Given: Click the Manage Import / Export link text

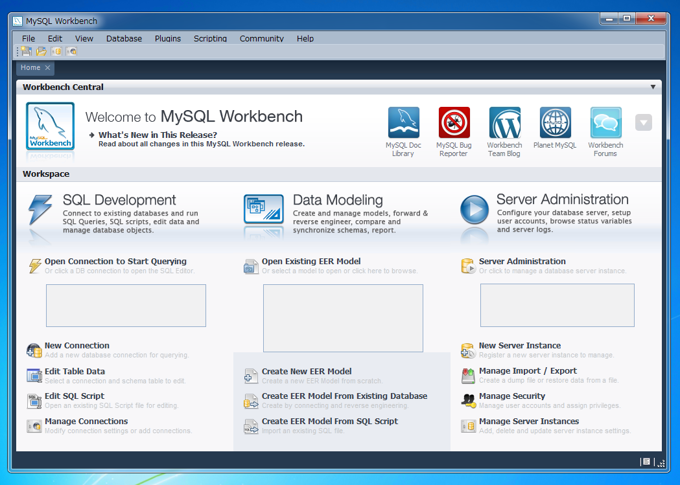Looking at the screenshot, I should [528, 371].
